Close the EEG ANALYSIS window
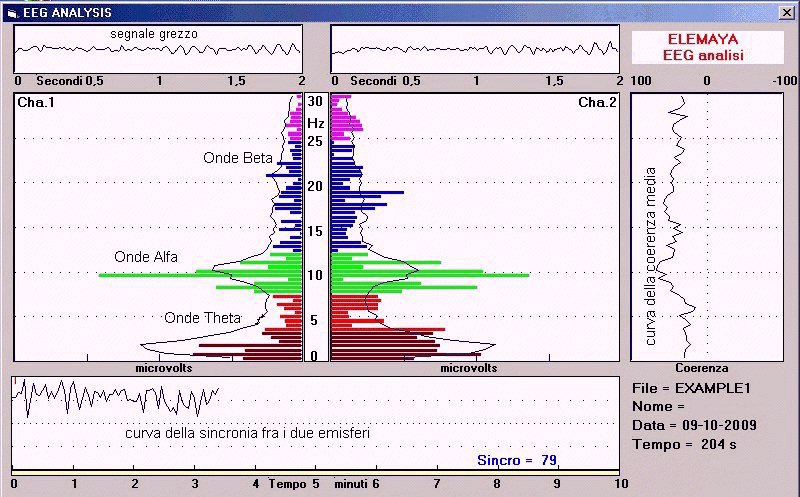Viewport: 800px width, 497px height. coord(786,12)
